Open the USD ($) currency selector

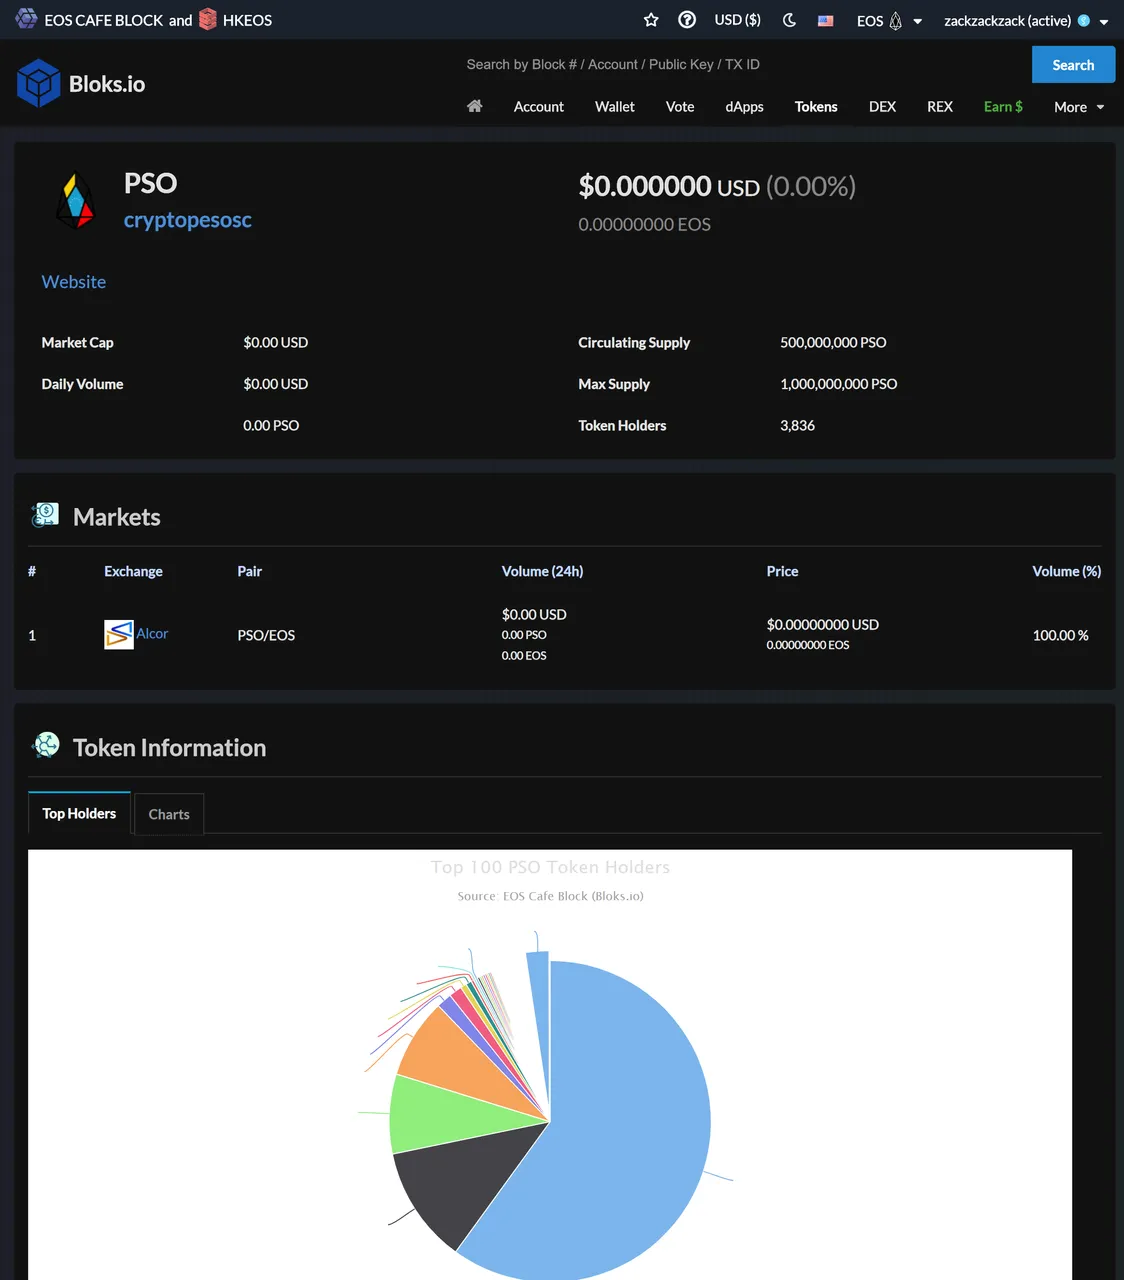pos(737,20)
